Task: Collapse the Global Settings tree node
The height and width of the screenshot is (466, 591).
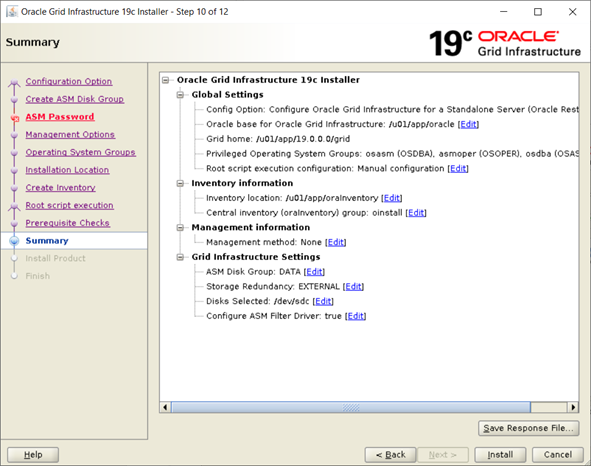Action: 180,95
